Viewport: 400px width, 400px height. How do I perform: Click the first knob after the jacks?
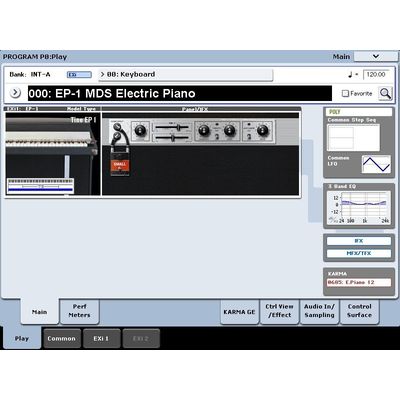[140, 130]
